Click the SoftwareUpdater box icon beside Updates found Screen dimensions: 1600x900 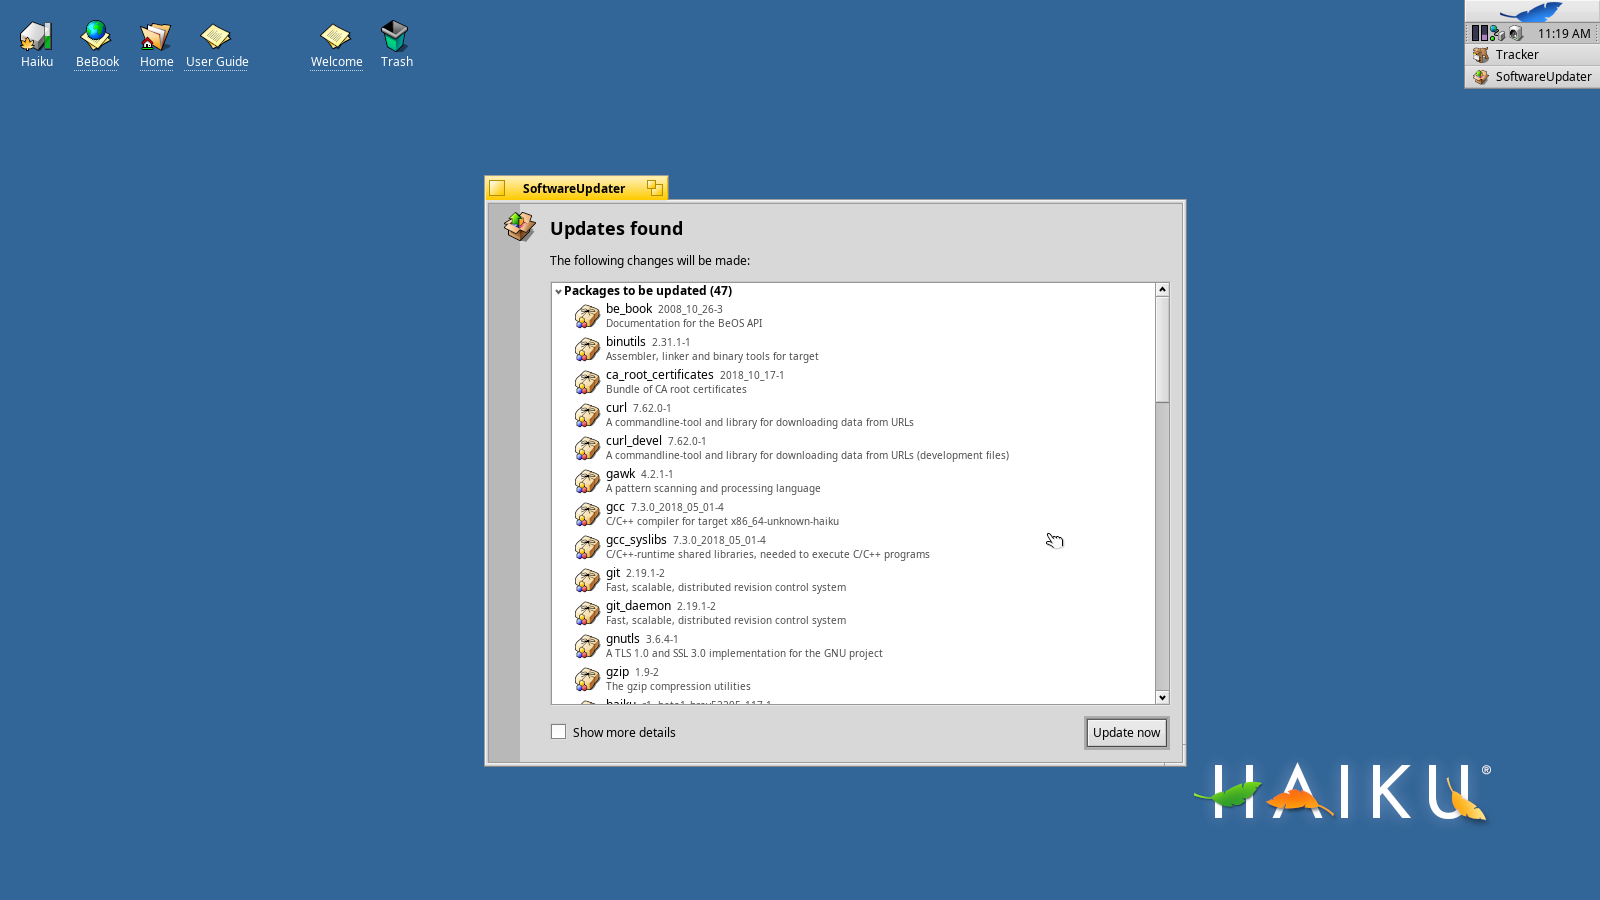click(x=519, y=226)
